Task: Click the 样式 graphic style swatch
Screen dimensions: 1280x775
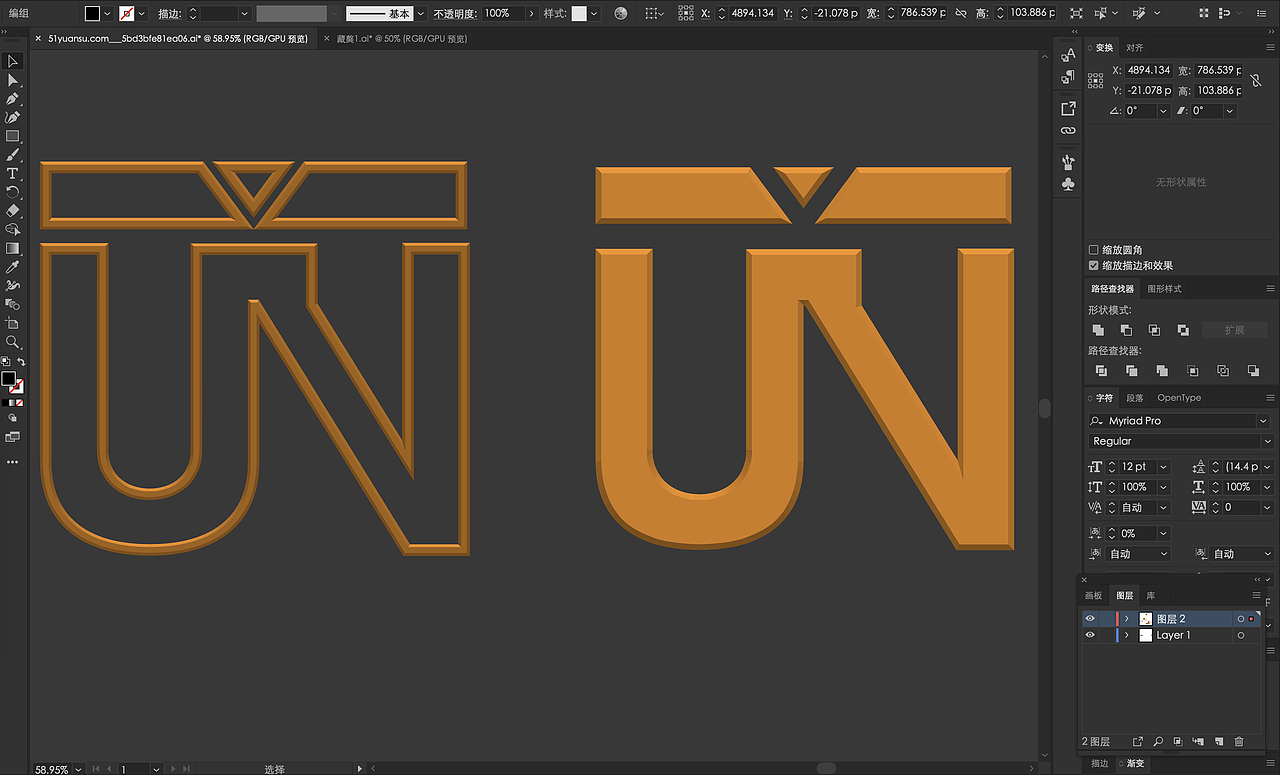Action: [x=579, y=14]
